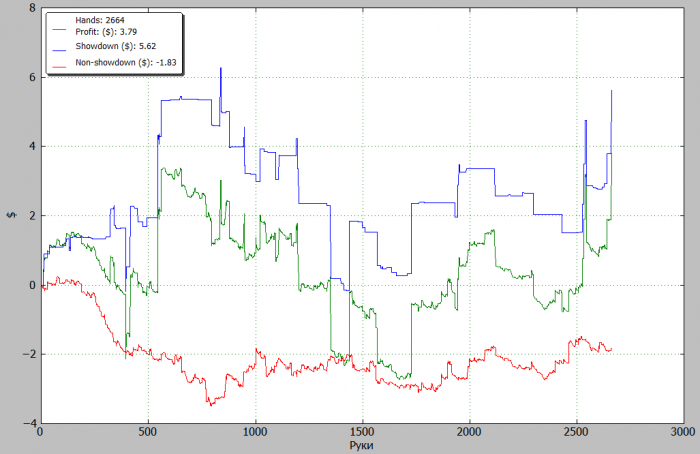Viewport: 700px width, 454px height.
Task: Click the y-axis tick label −4
Action: 29,423
